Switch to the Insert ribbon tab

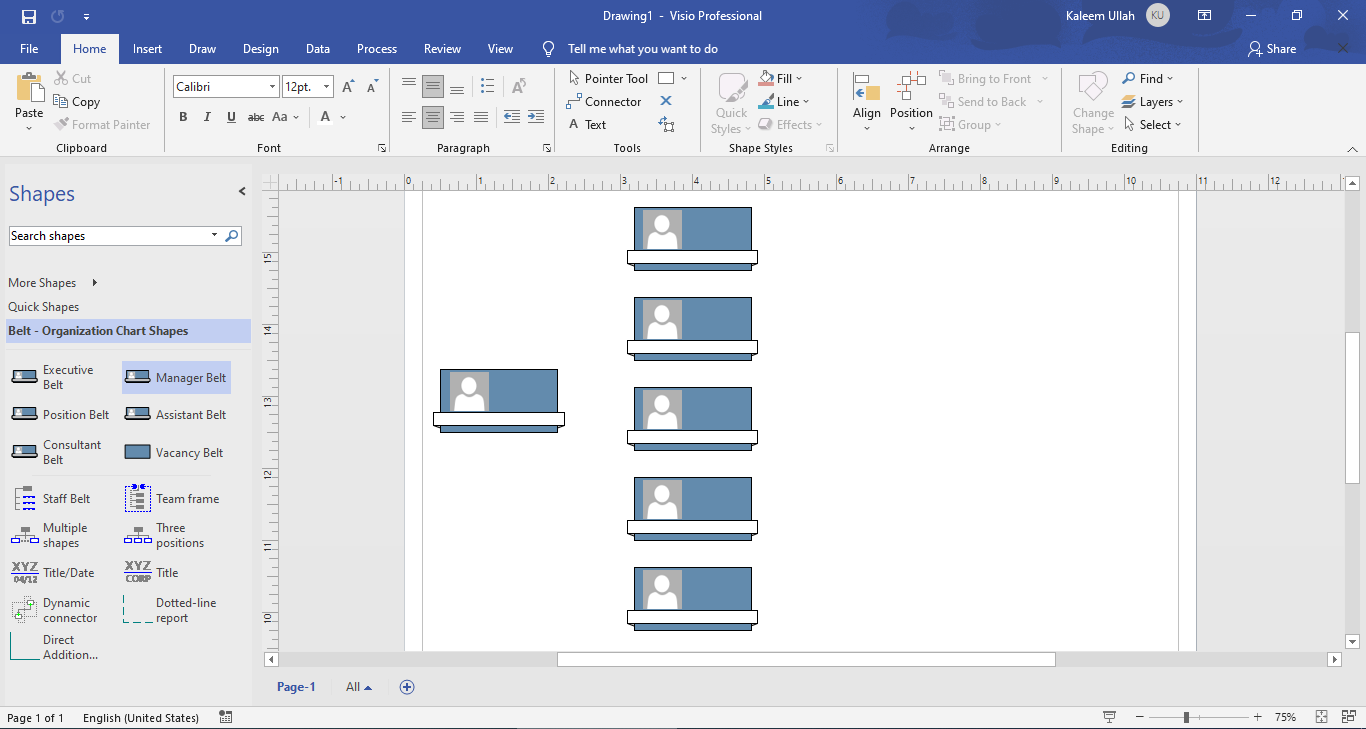pyautogui.click(x=147, y=48)
